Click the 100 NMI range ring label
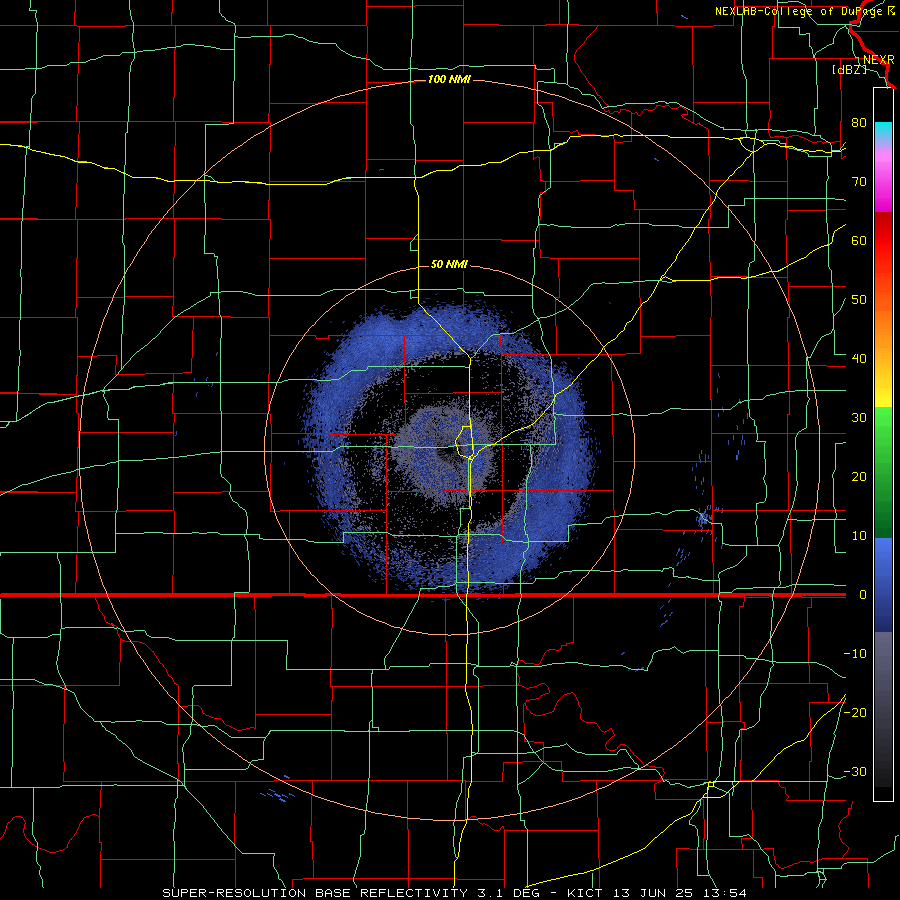This screenshot has height=900, width=900. pos(449,79)
